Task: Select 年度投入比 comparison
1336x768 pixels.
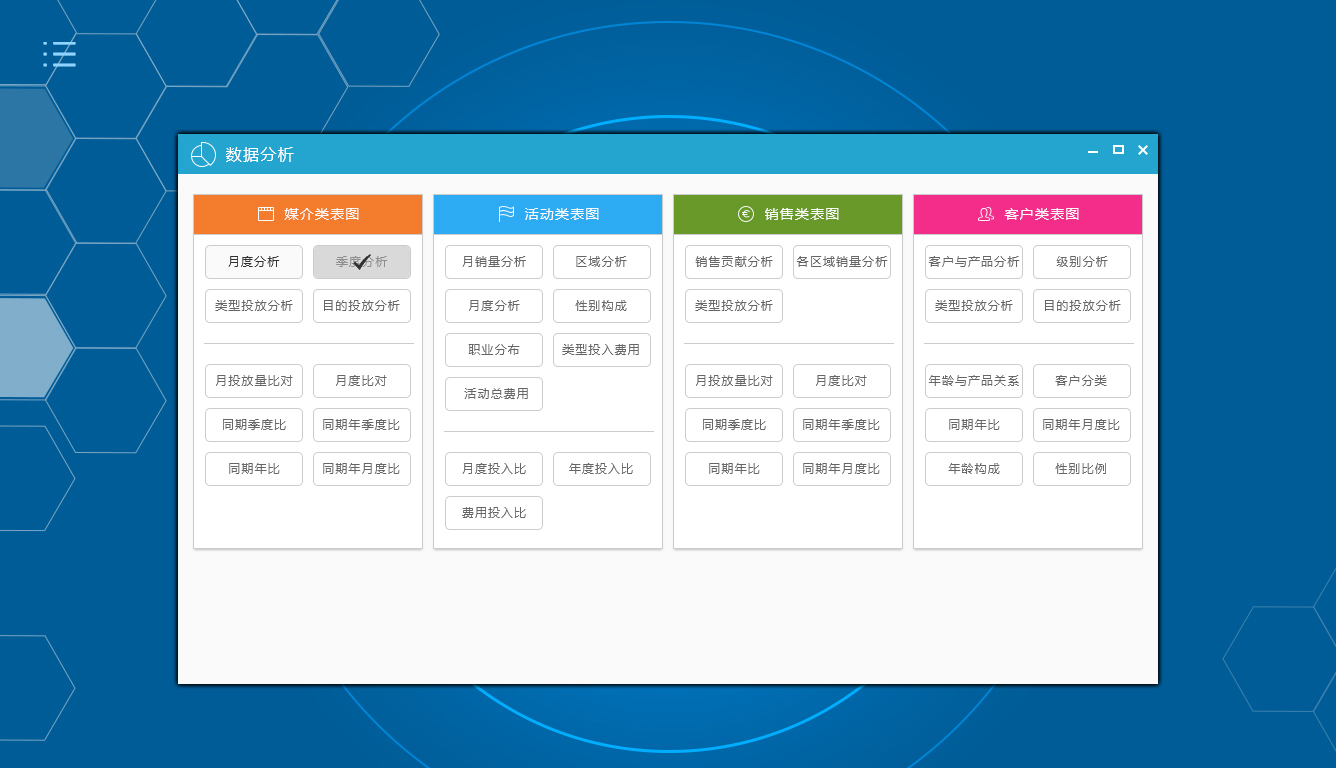Action: (602, 469)
